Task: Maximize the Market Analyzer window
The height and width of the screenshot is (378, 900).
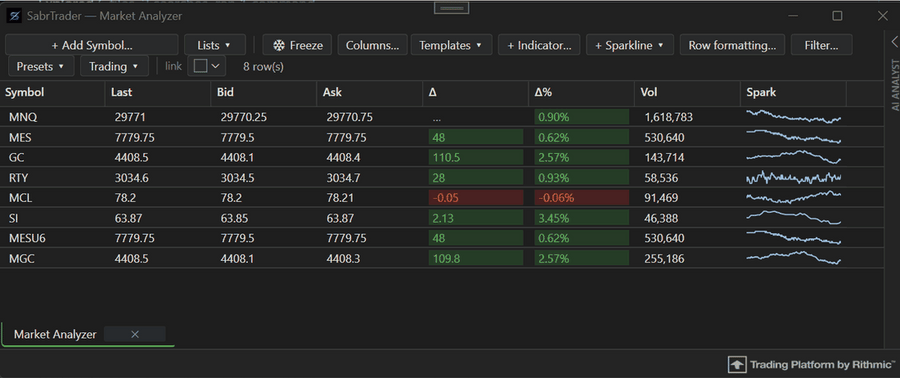Action: coord(837,16)
